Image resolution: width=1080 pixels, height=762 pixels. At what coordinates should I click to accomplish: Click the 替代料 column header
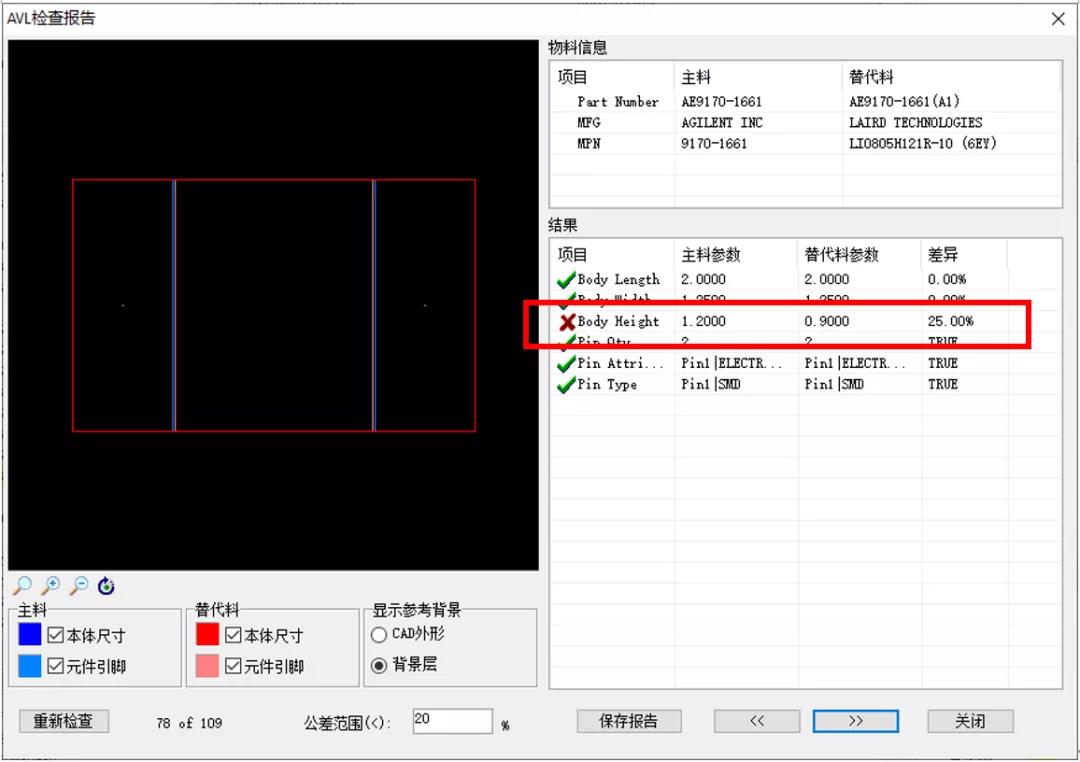(x=871, y=77)
